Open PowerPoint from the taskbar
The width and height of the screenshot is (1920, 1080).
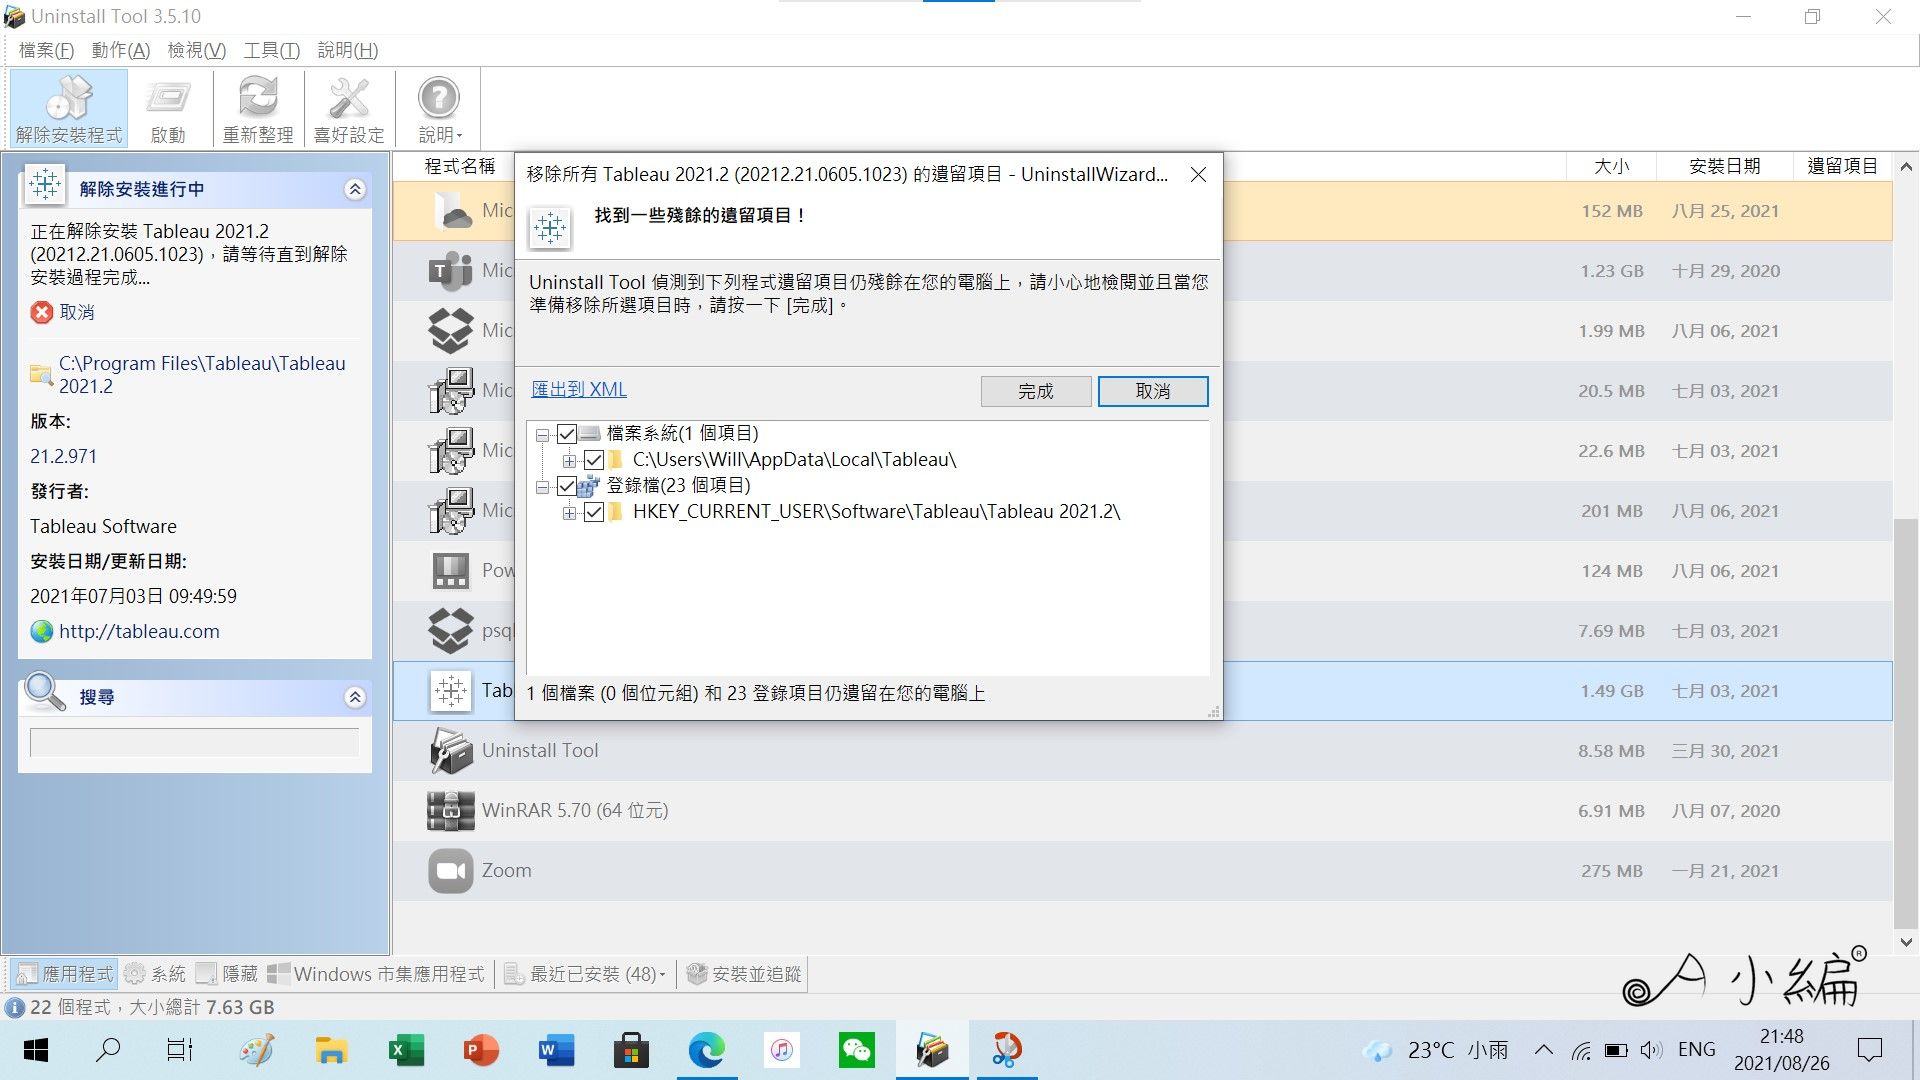coord(481,1050)
